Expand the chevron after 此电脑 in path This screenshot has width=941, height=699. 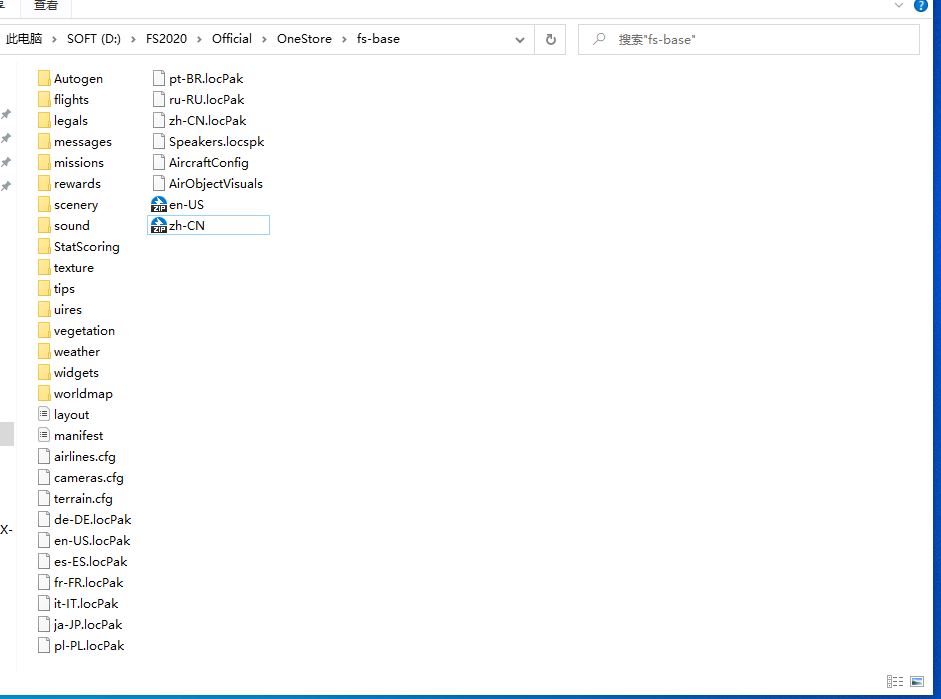point(54,40)
